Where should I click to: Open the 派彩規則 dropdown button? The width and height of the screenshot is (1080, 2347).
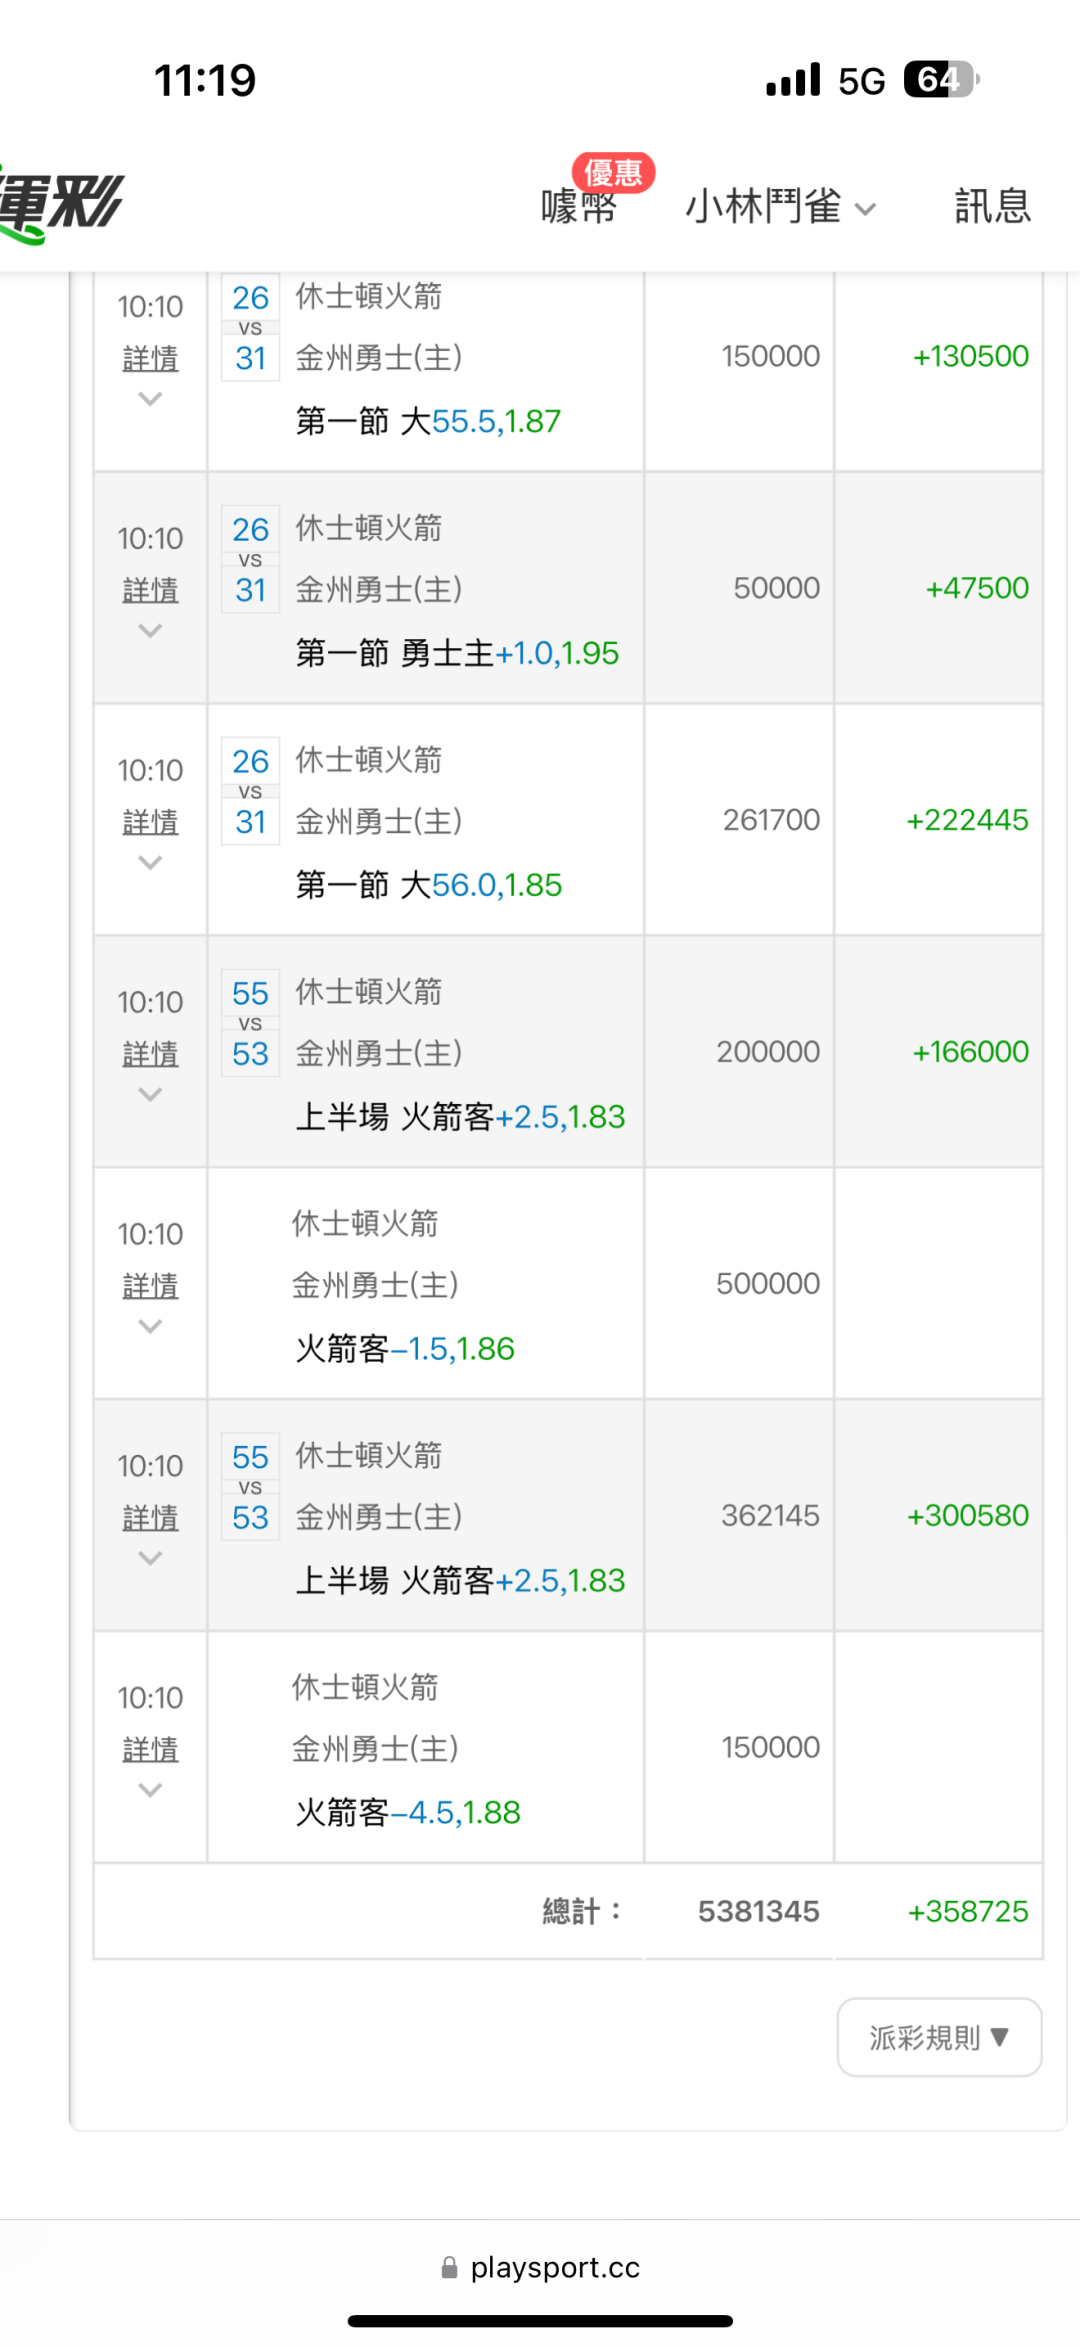(939, 2037)
